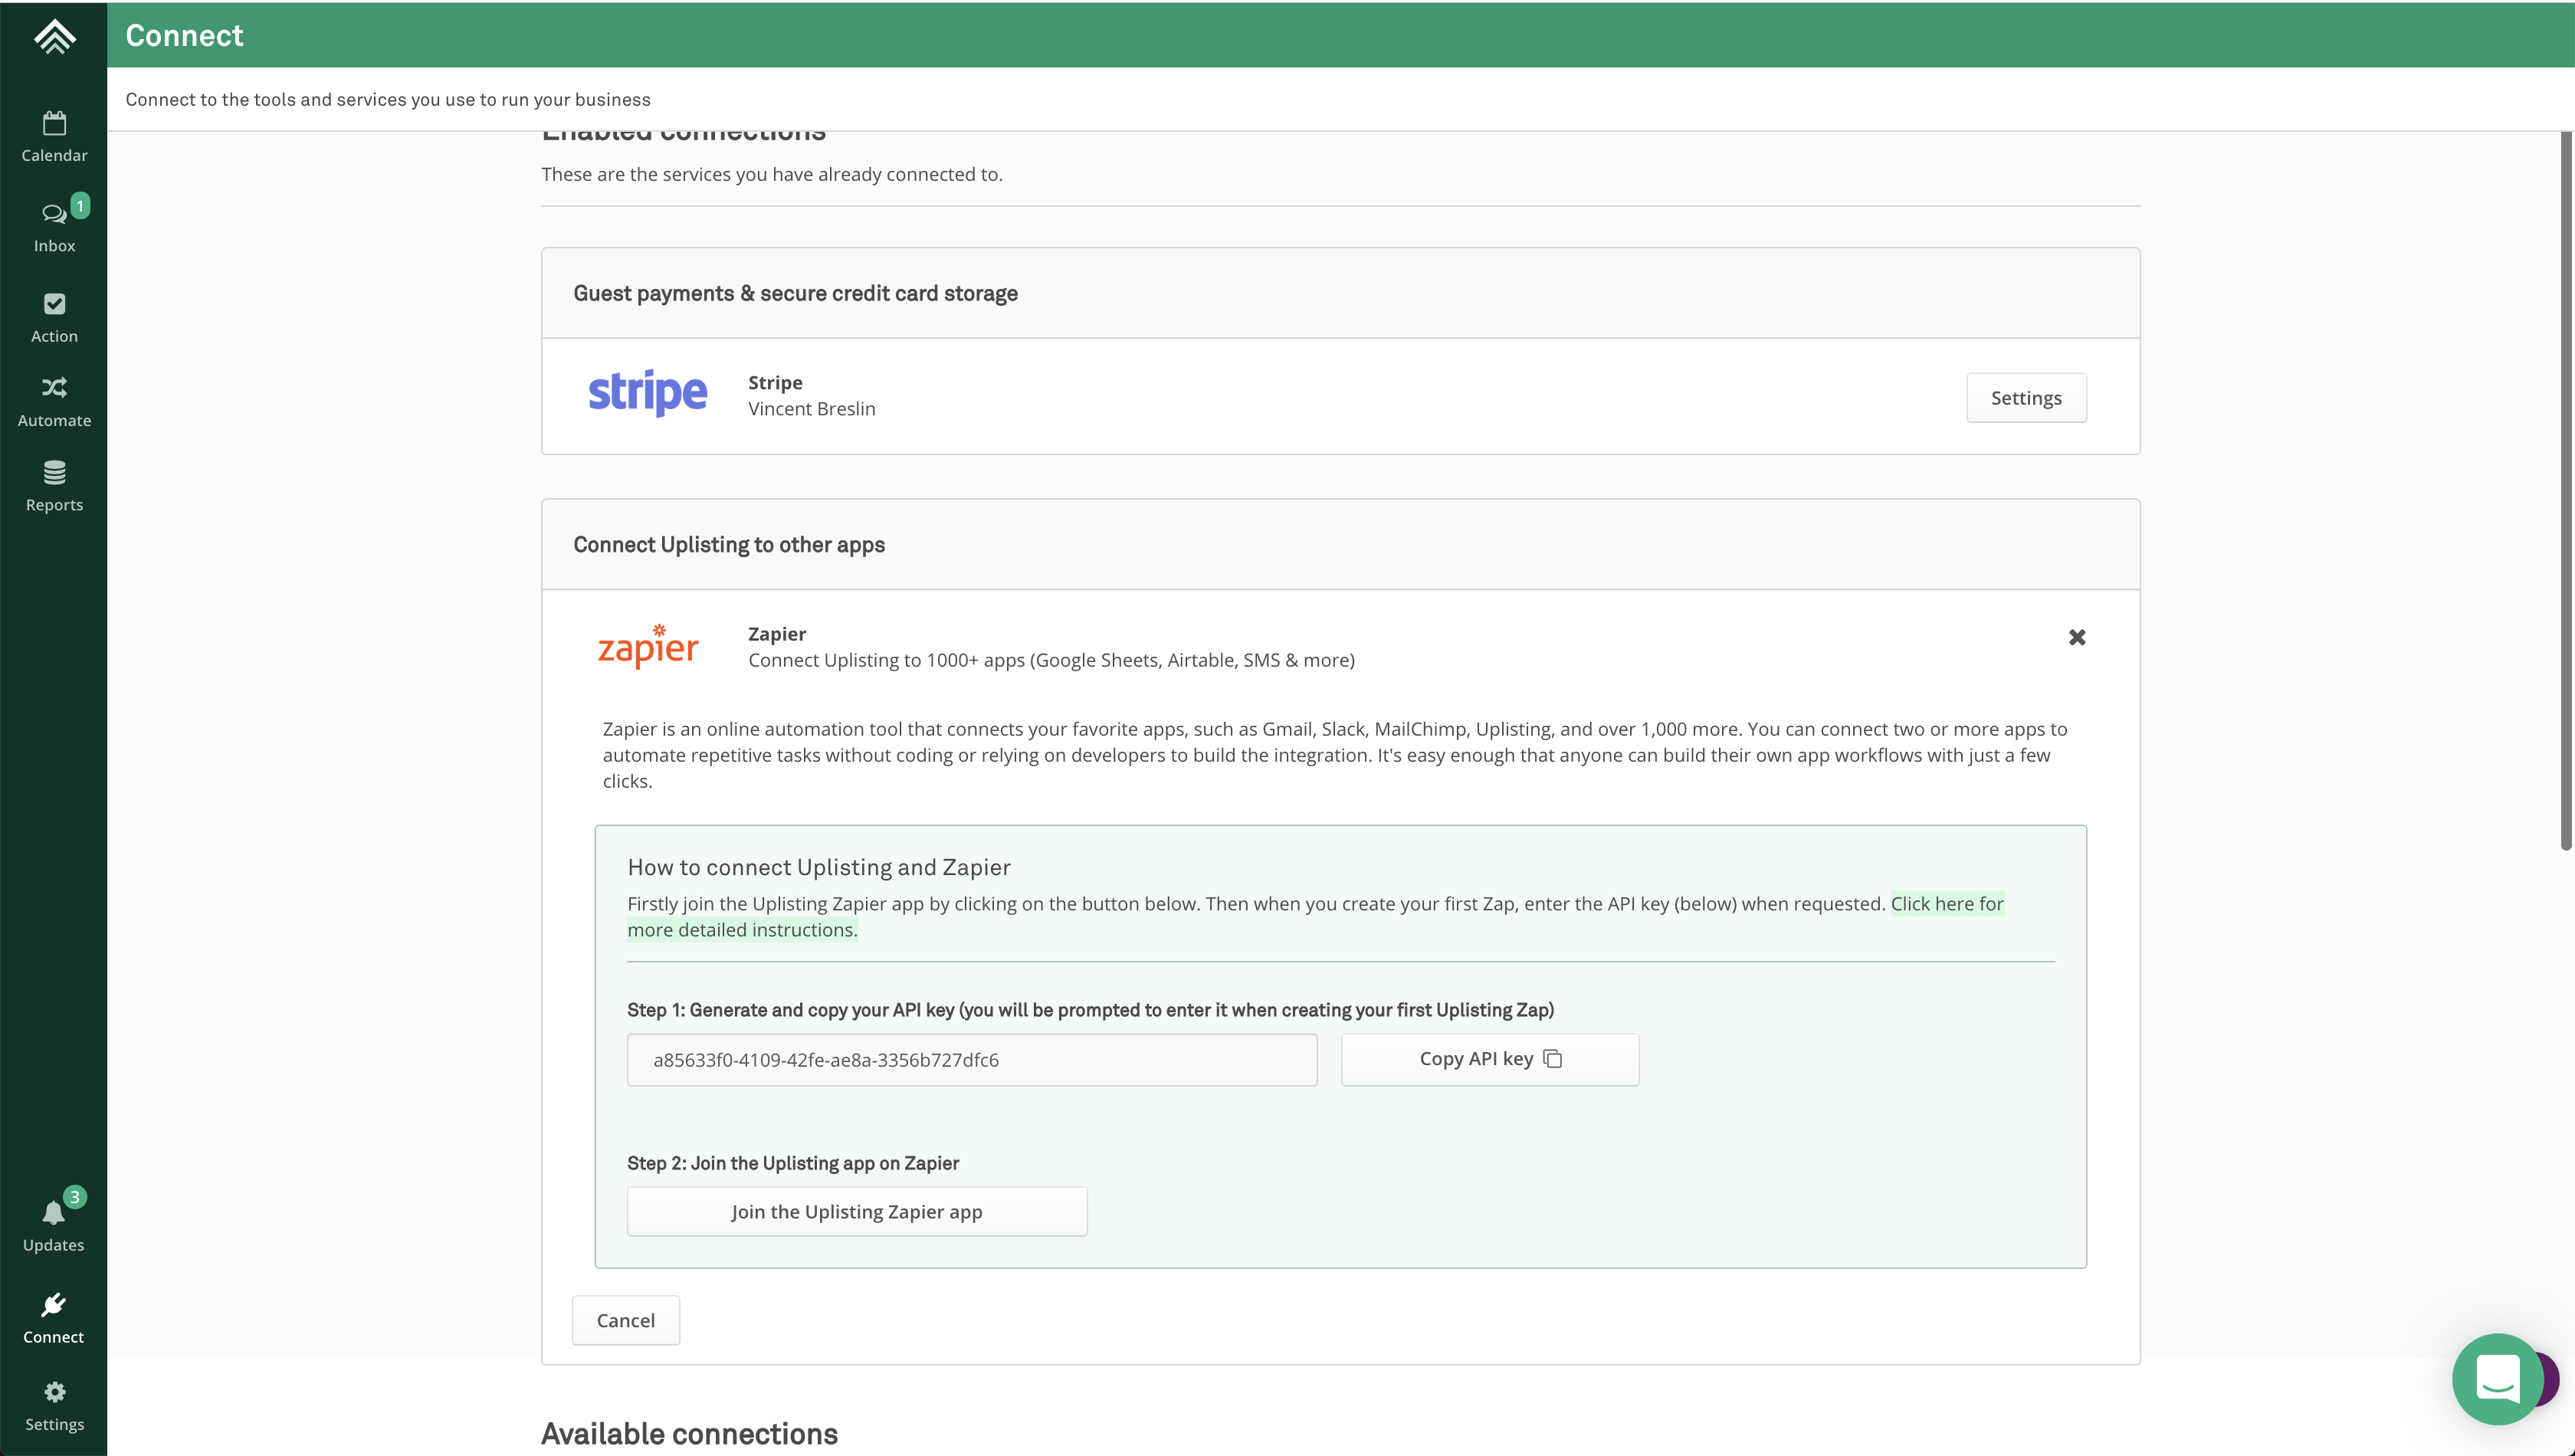Click the Stripe logo
Image resolution: width=2575 pixels, height=1456 pixels.
coord(647,393)
